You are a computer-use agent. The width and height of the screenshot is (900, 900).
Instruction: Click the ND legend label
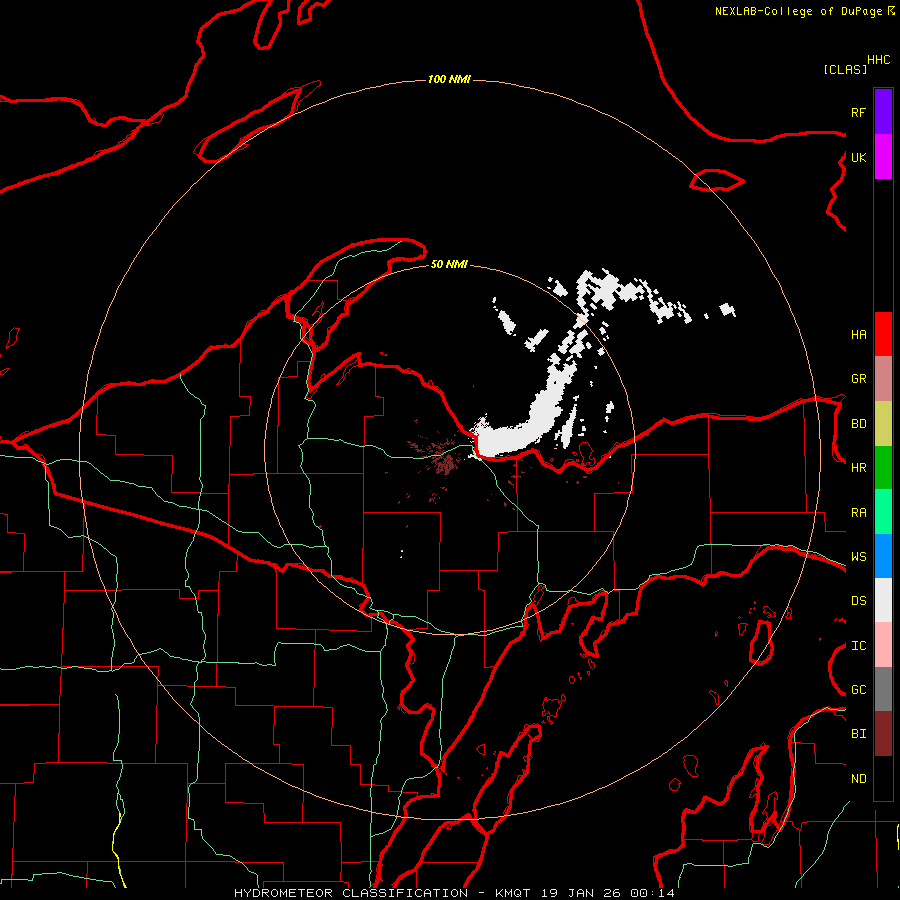click(858, 779)
